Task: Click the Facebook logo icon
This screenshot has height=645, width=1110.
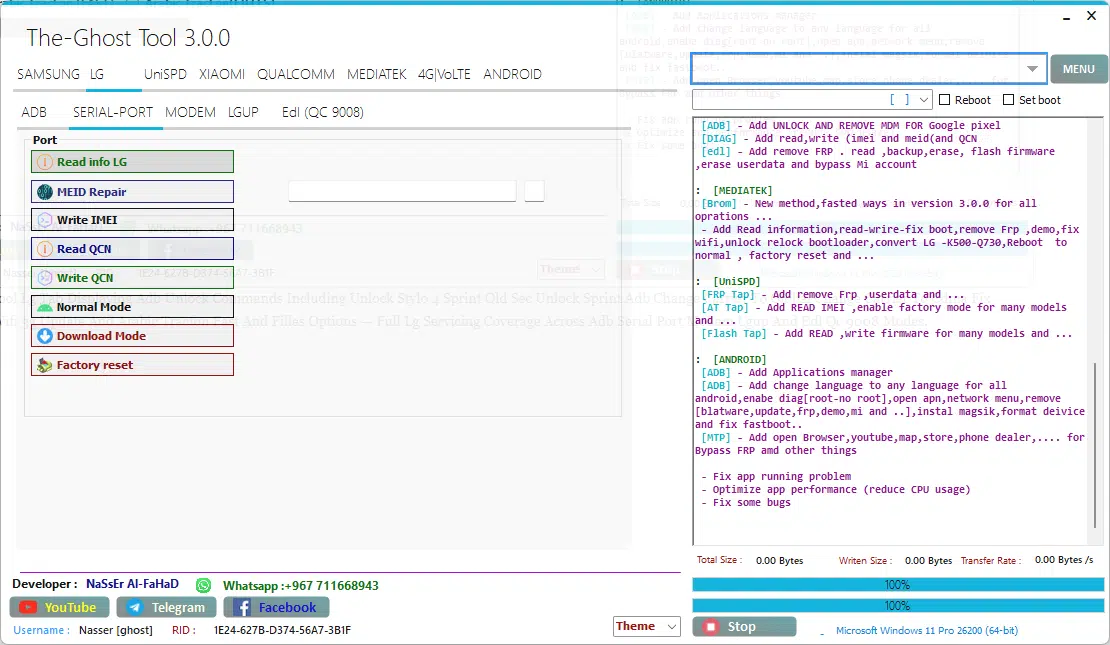Action: tap(242, 607)
